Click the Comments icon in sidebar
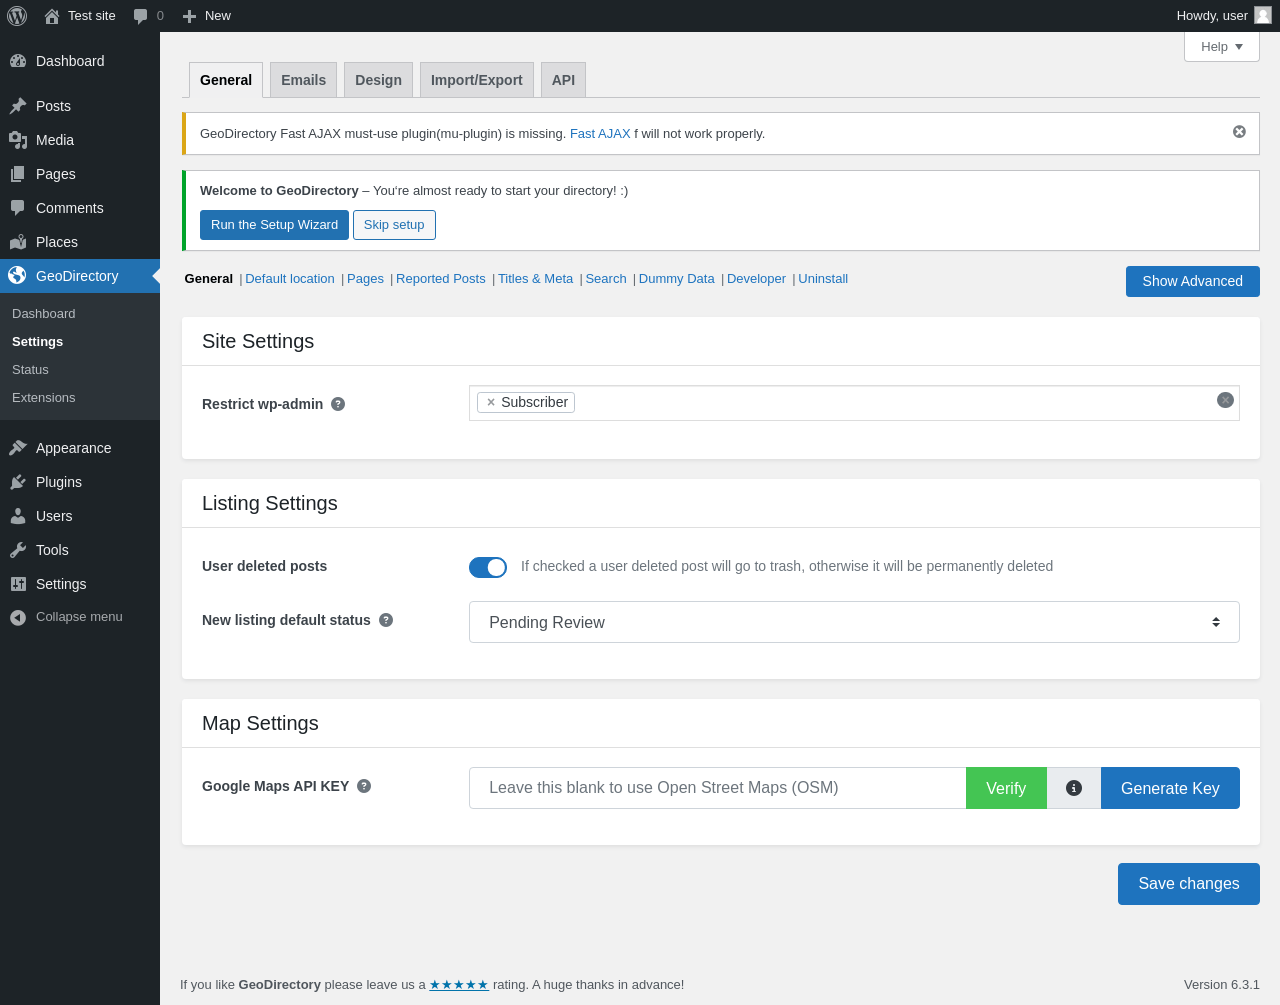This screenshot has height=1005, width=1280. coord(18,208)
